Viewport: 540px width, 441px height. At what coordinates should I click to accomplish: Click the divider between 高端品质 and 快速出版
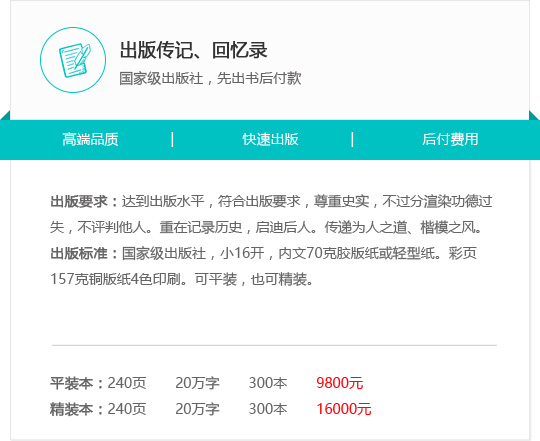[x=172, y=139]
